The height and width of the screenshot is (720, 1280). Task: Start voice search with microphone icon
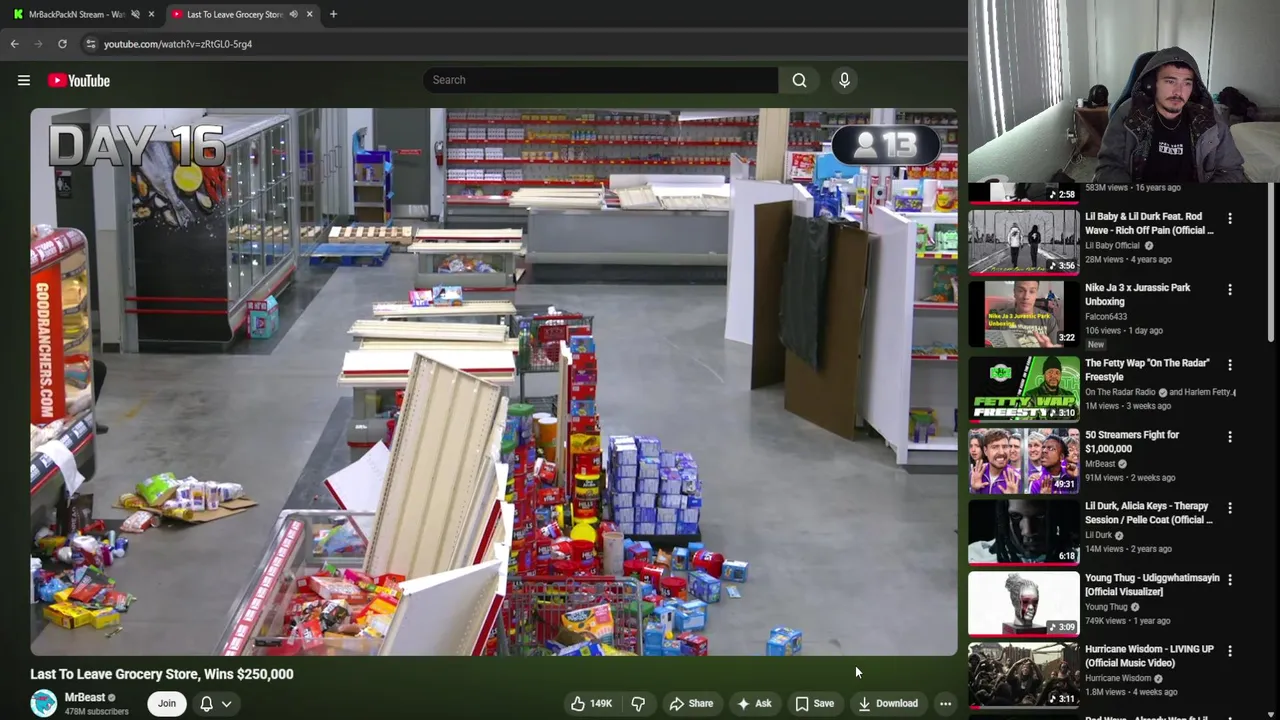coord(844,80)
